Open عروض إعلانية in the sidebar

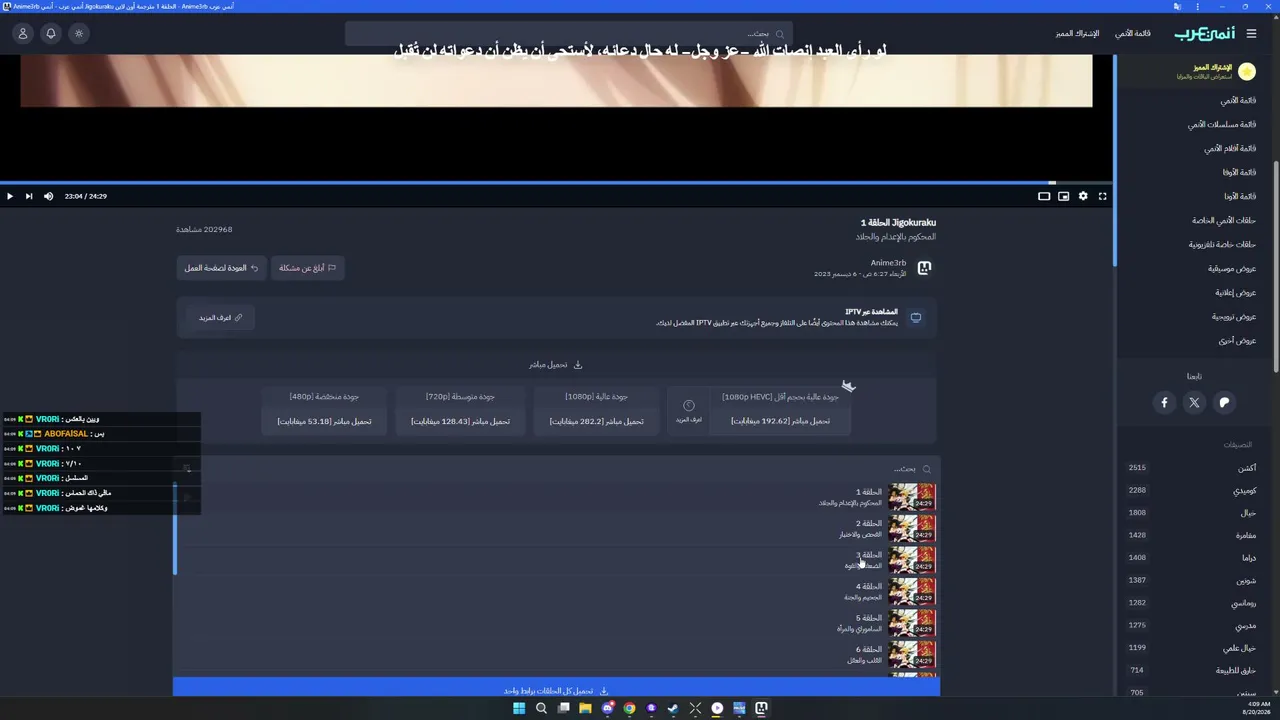[1236, 292]
